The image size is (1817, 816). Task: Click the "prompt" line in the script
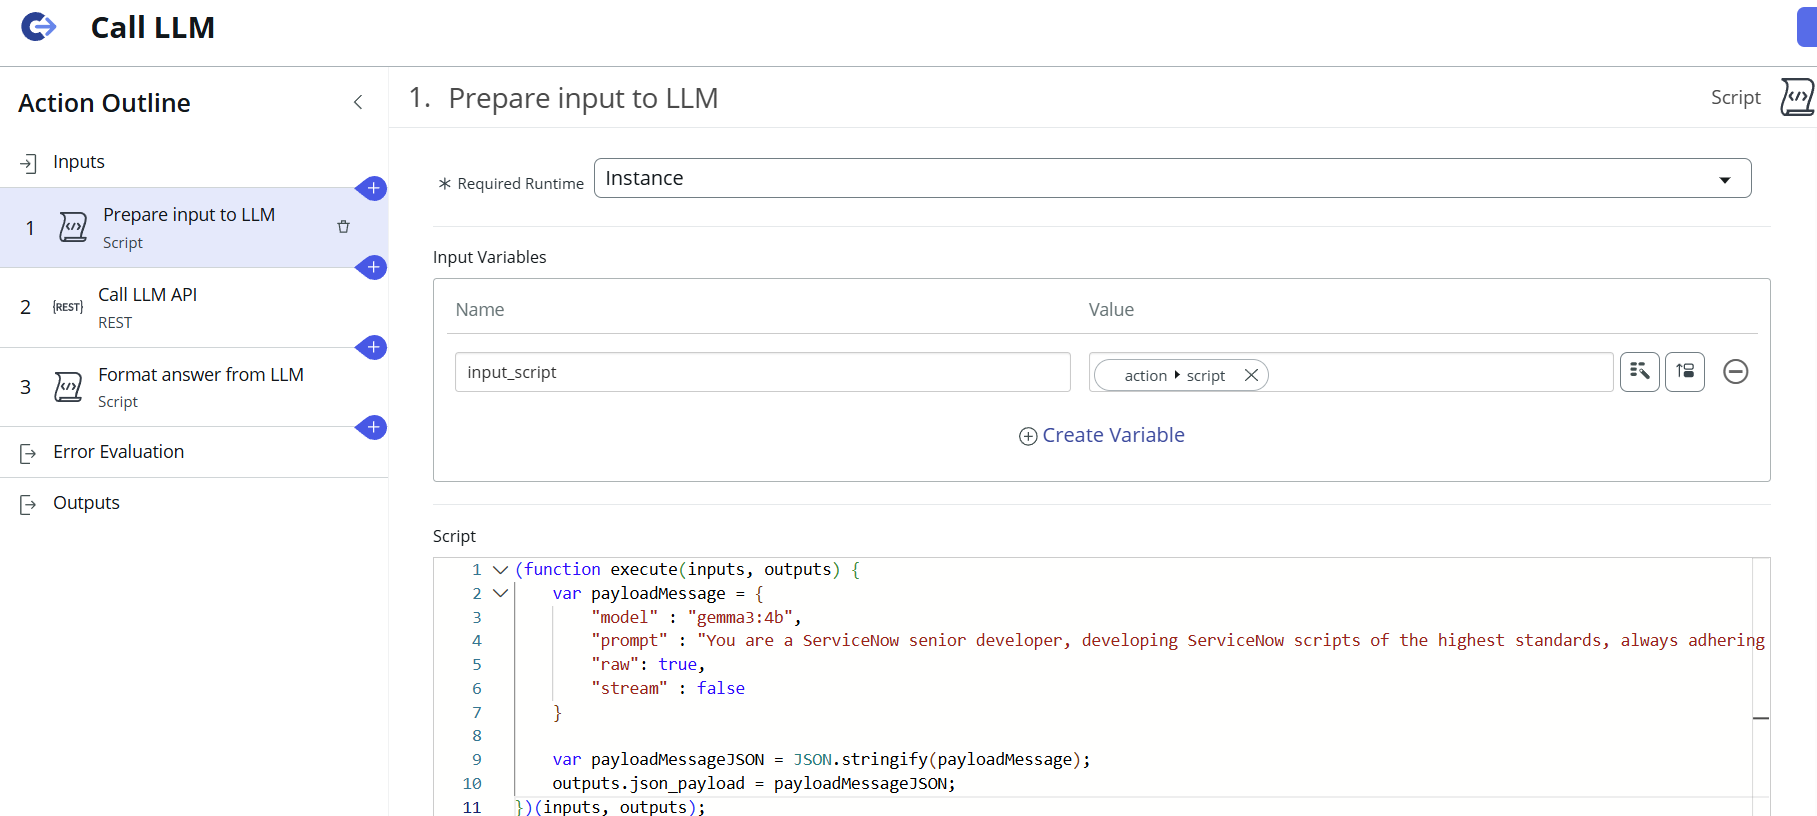click(1178, 640)
